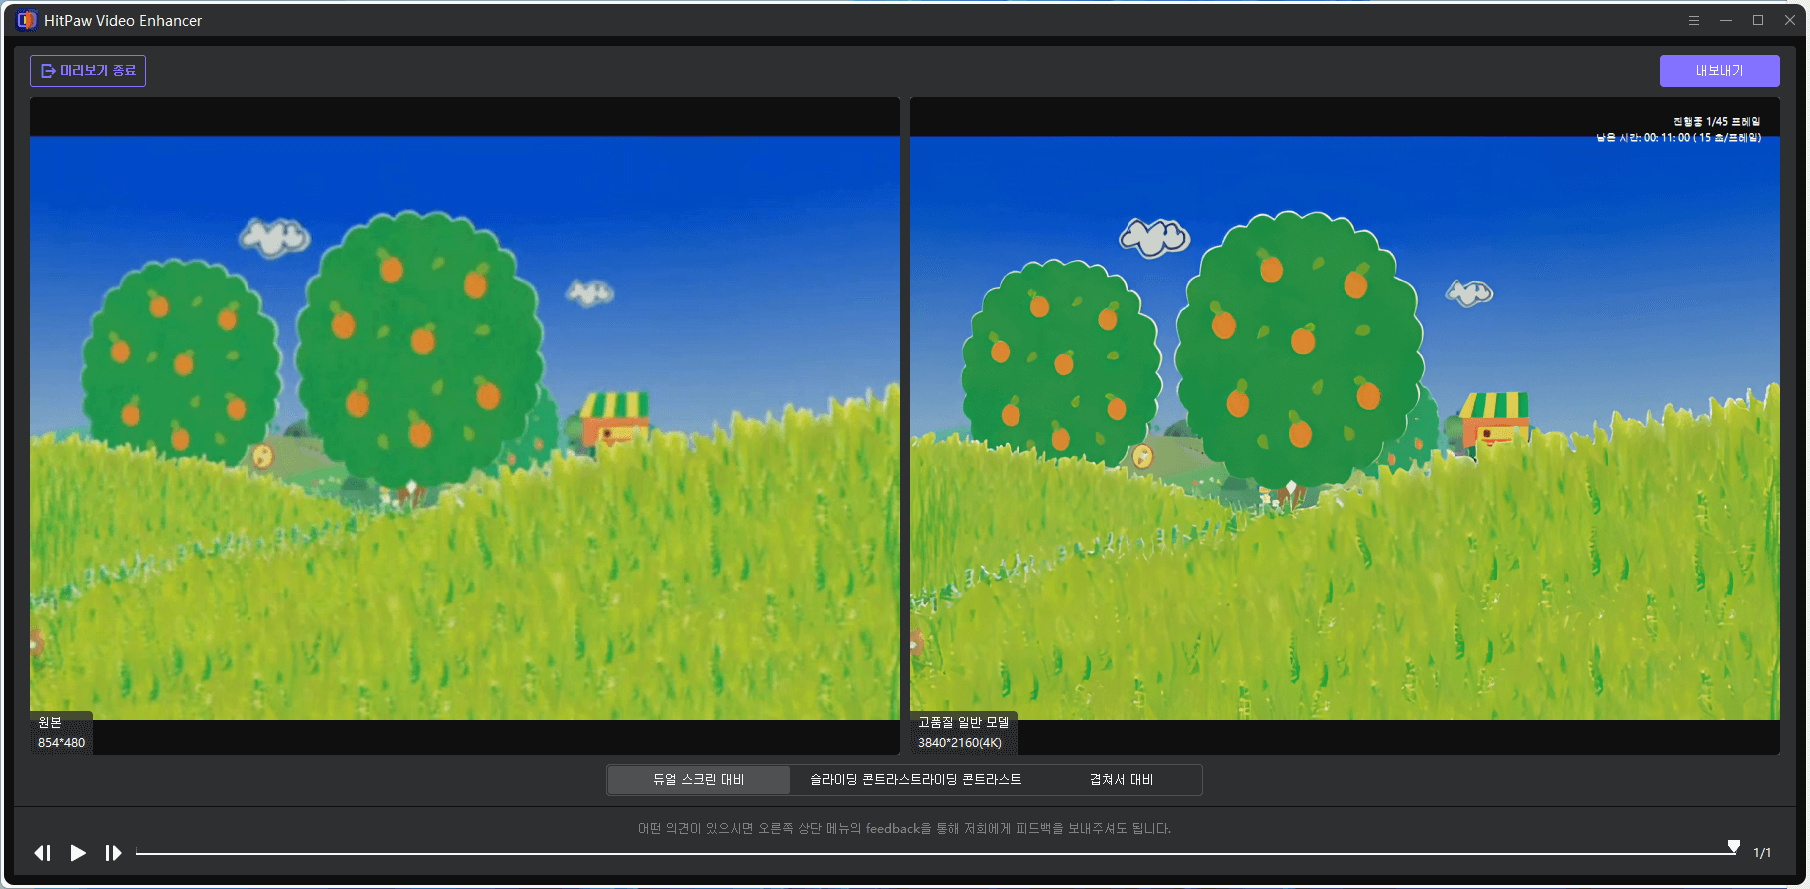1810x889 pixels.
Task: Click the original video preview pane
Action: (x=465, y=427)
